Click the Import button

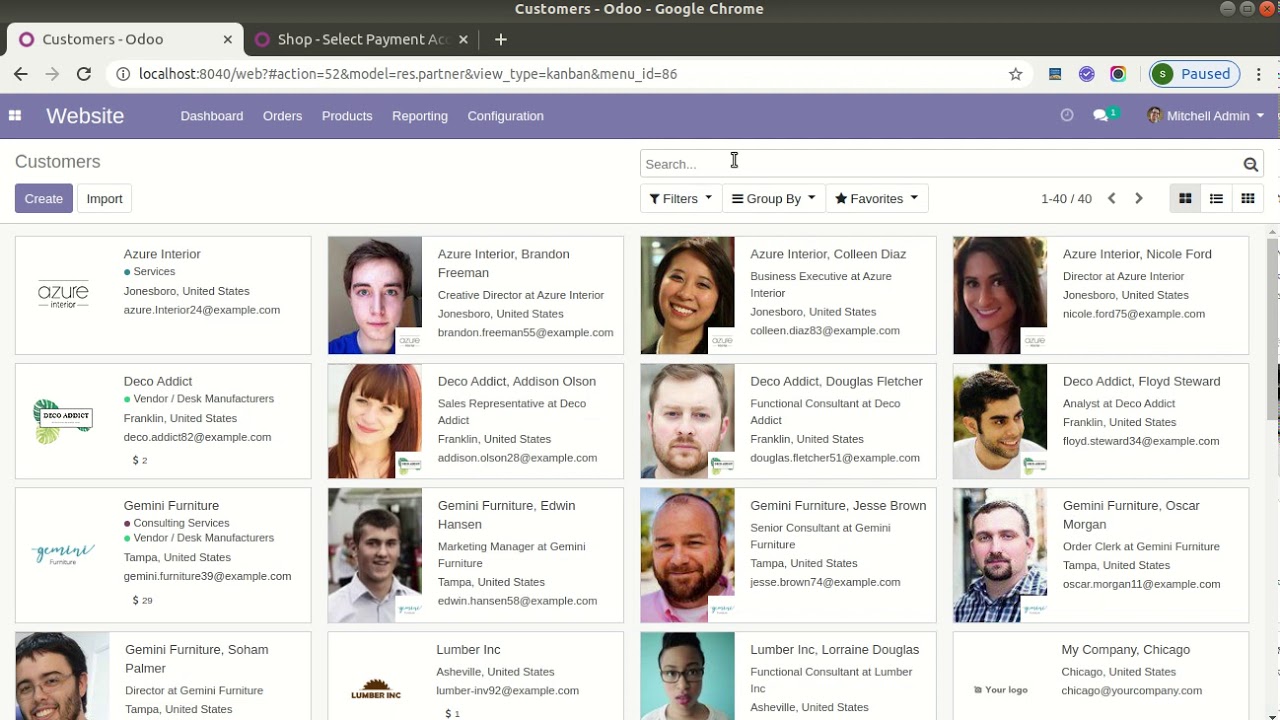pyautogui.click(x=104, y=199)
